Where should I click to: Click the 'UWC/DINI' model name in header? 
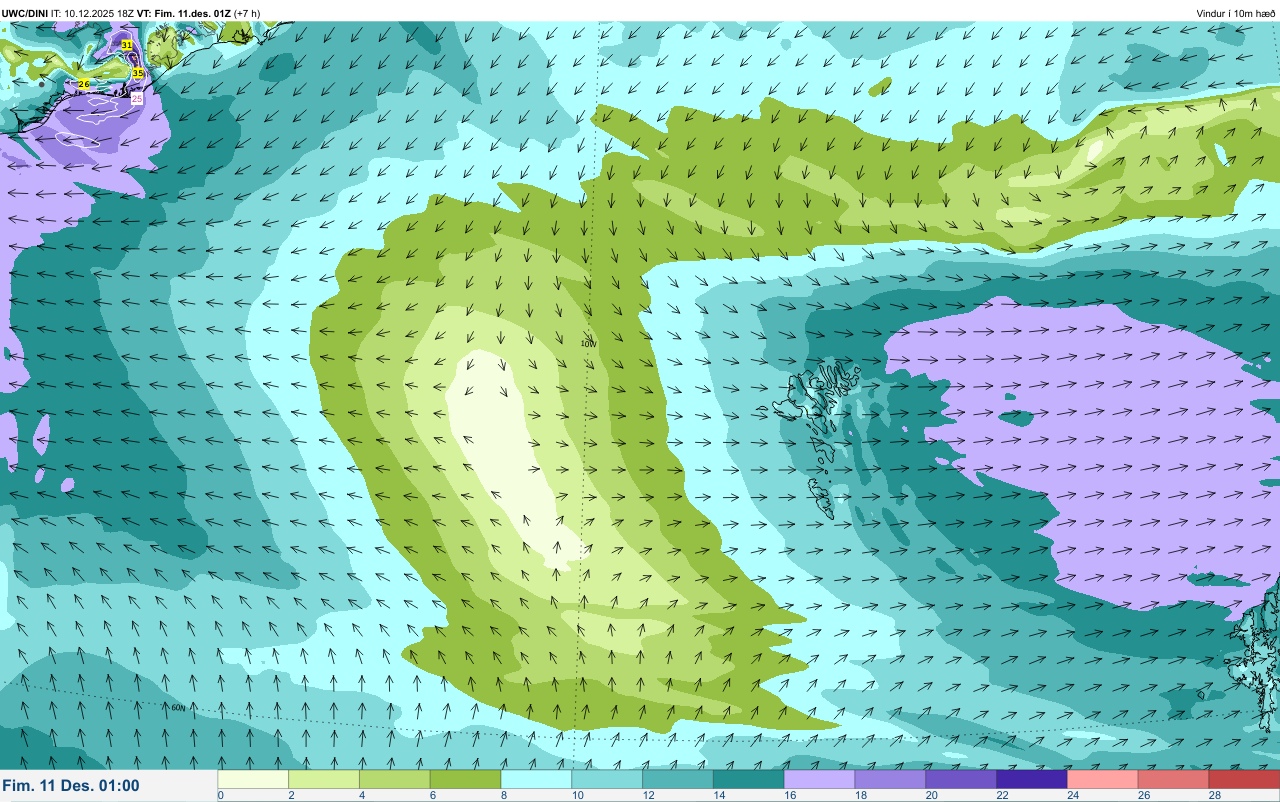click(x=25, y=13)
